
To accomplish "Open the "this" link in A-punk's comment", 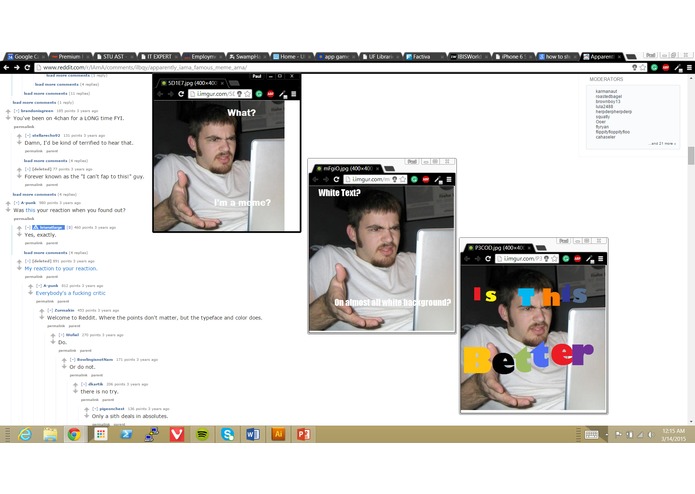I will (30, 210).
